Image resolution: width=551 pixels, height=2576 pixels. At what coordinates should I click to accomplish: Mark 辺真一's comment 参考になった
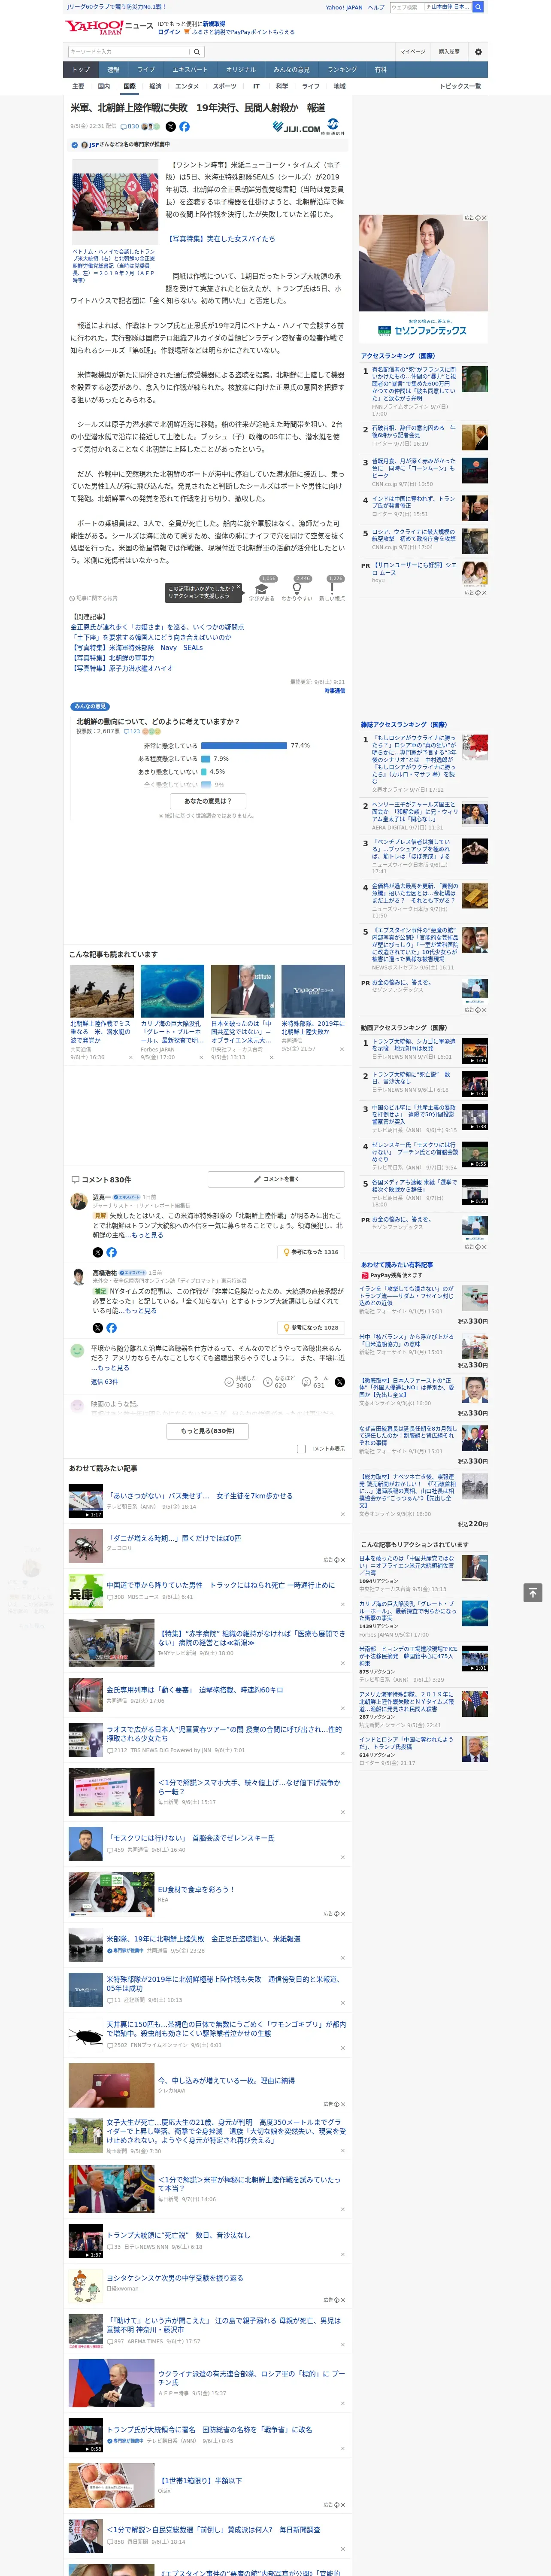tap(311, 1252)
